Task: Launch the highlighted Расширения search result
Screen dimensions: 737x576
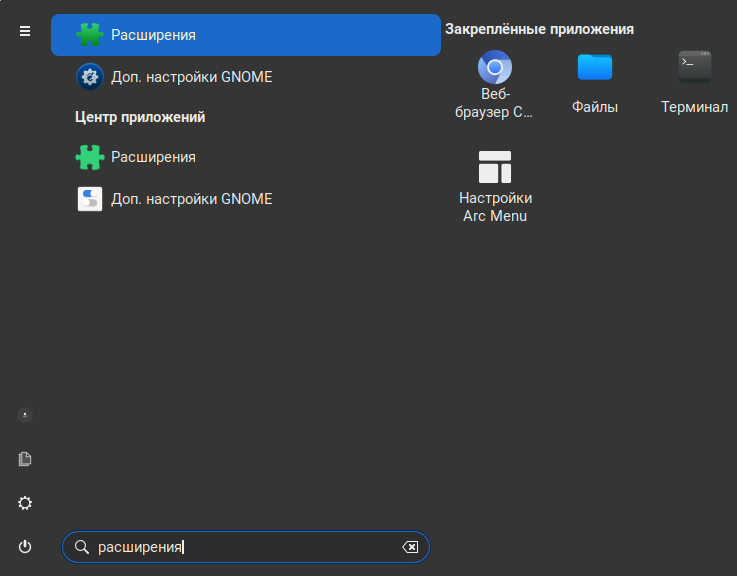Action: coord(245,35)
